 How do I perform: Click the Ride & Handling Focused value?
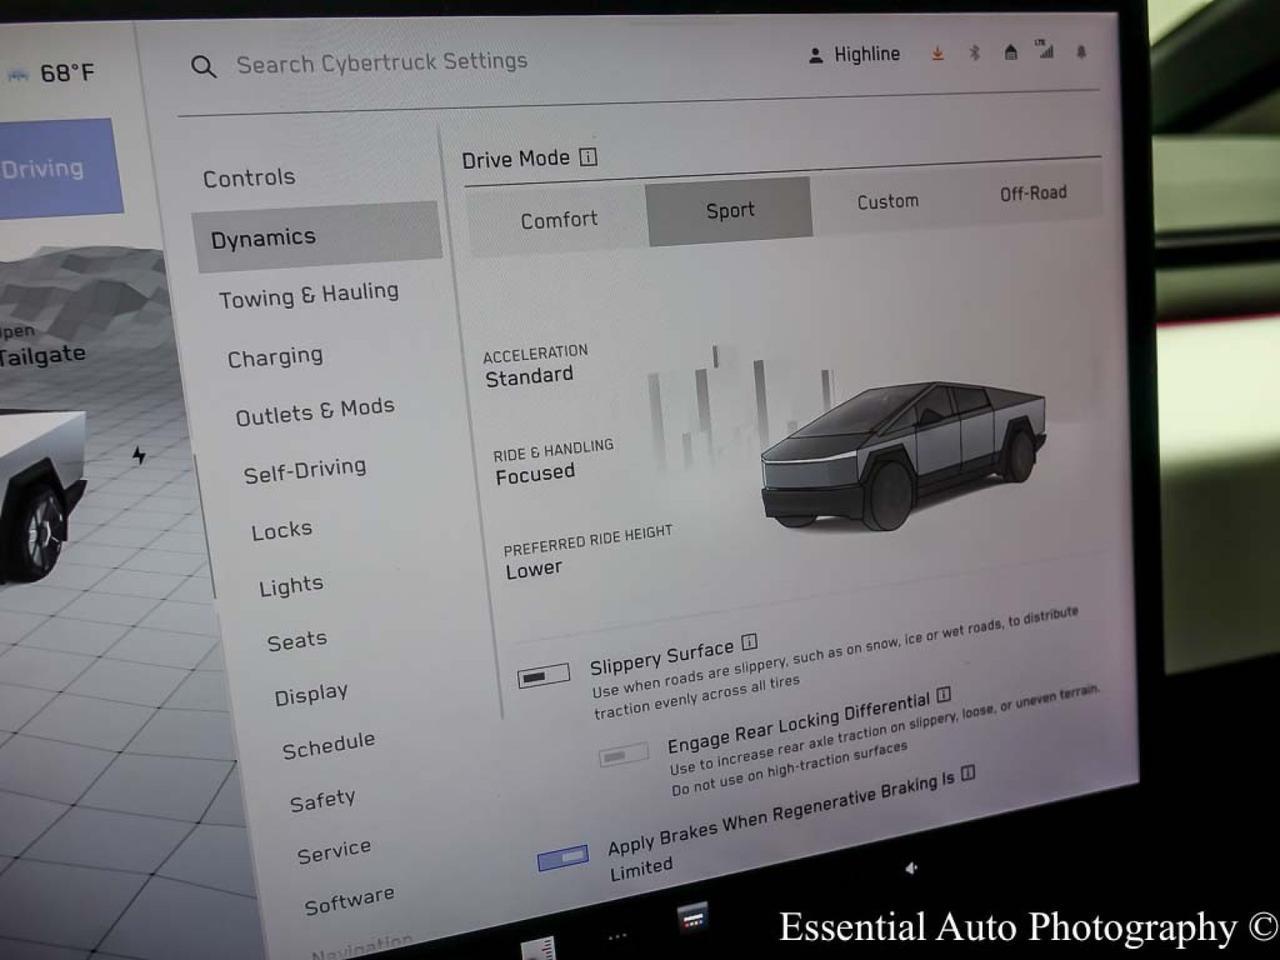tap(535, 474)
